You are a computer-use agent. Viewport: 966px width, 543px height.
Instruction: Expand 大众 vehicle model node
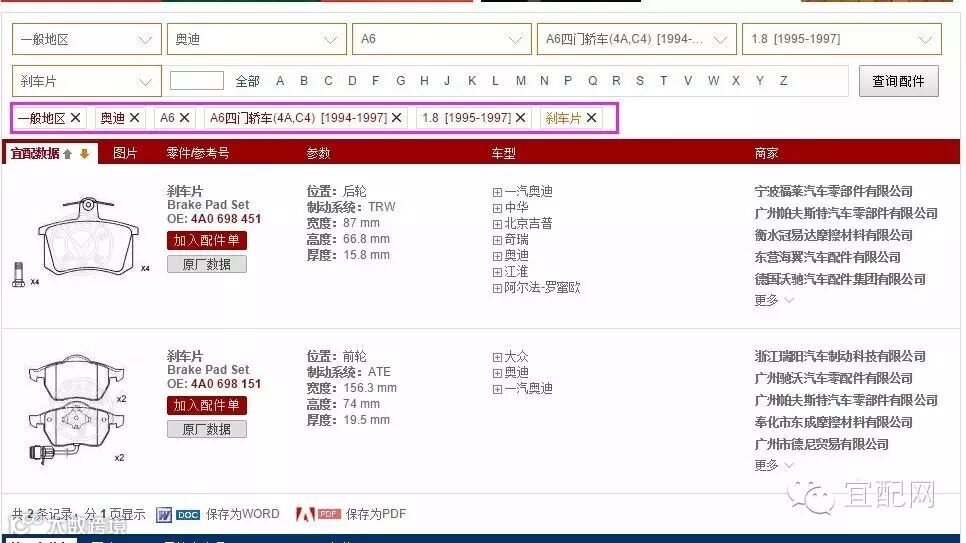click(x=497, y=357)
